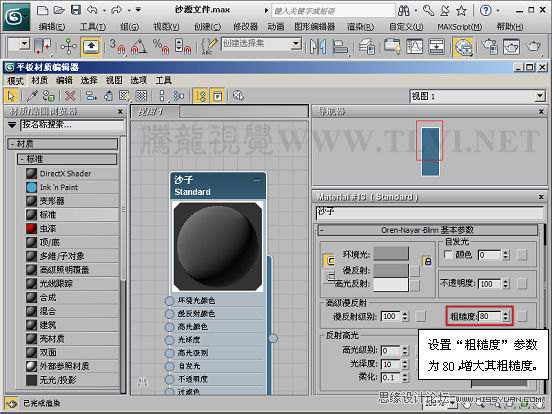The width and height of the screenshot is (552, 414).
Task: Toggle the highlighted Lay Out All icon
Action: (x=200, y=96)
